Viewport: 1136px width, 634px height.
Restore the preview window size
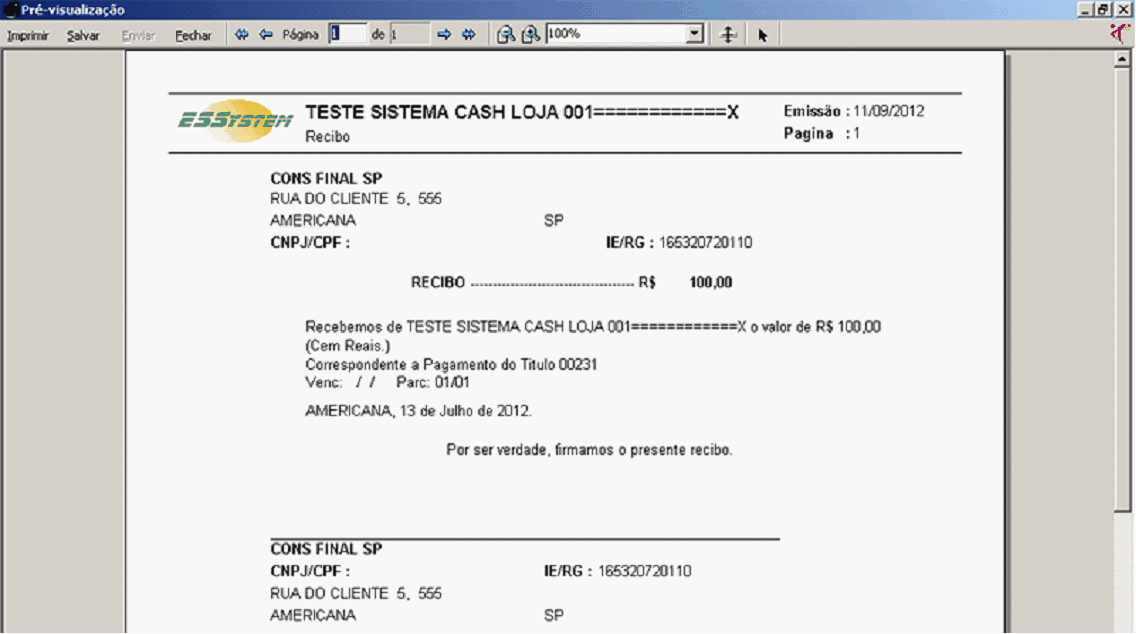(1104, 9)
